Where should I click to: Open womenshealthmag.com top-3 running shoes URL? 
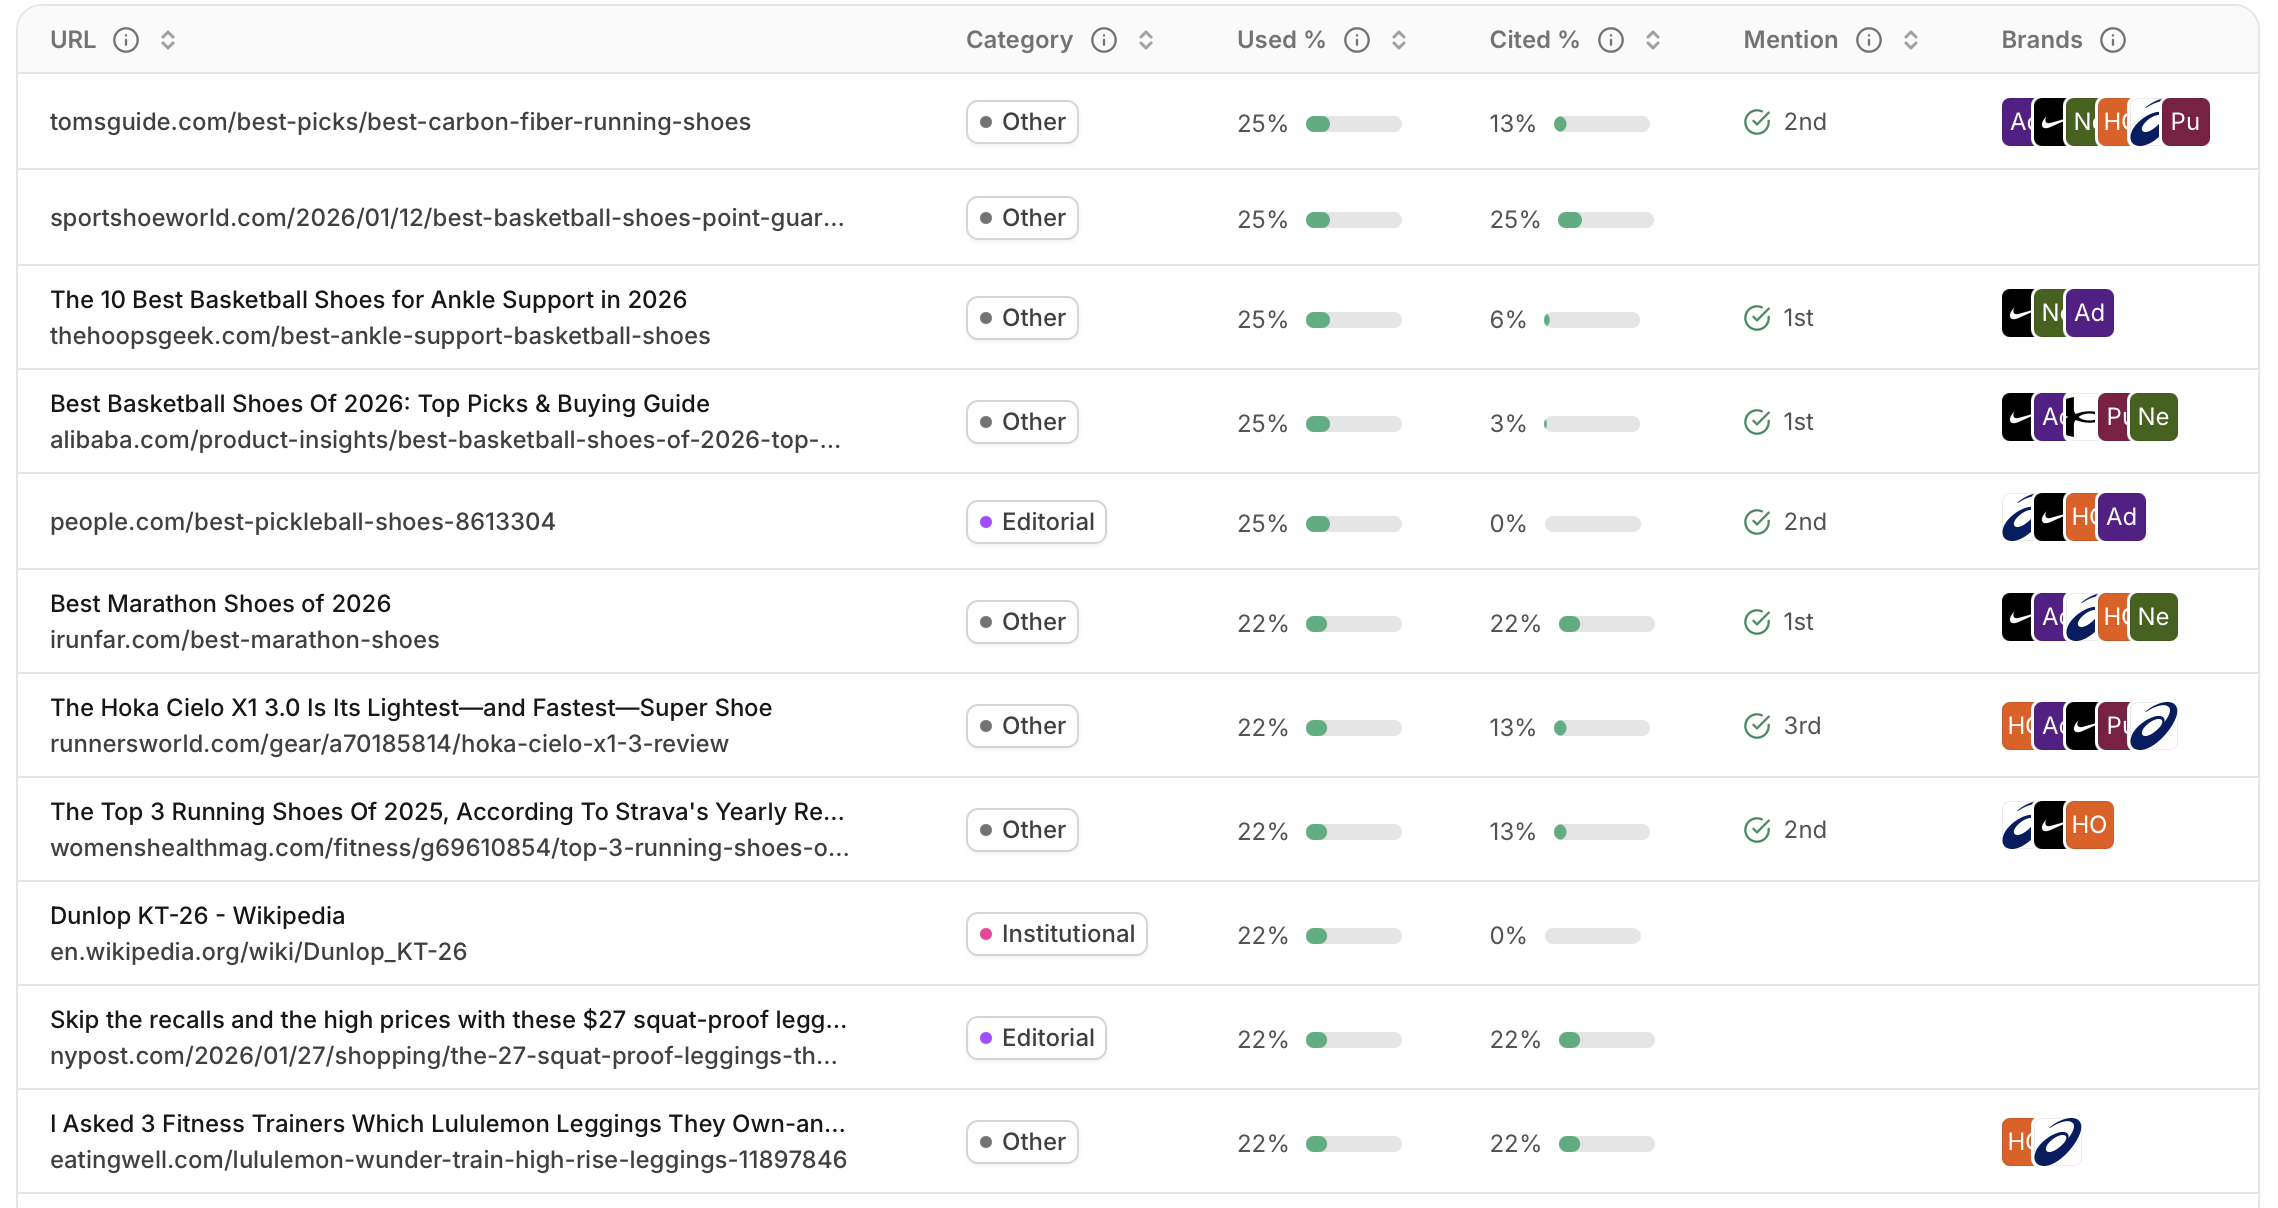(450, 848)
